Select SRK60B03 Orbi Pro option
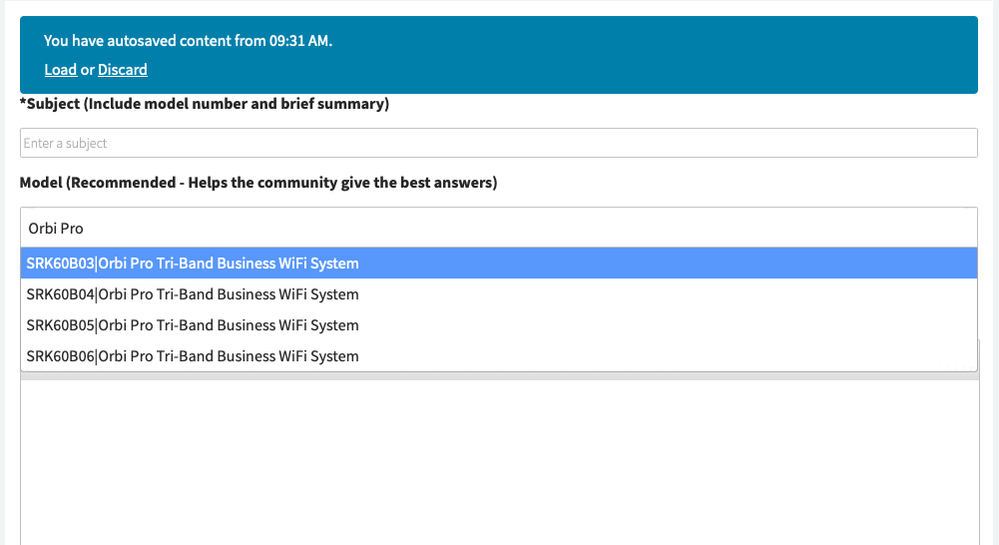Viewport: 999px width, 545px height. [499, 263]
